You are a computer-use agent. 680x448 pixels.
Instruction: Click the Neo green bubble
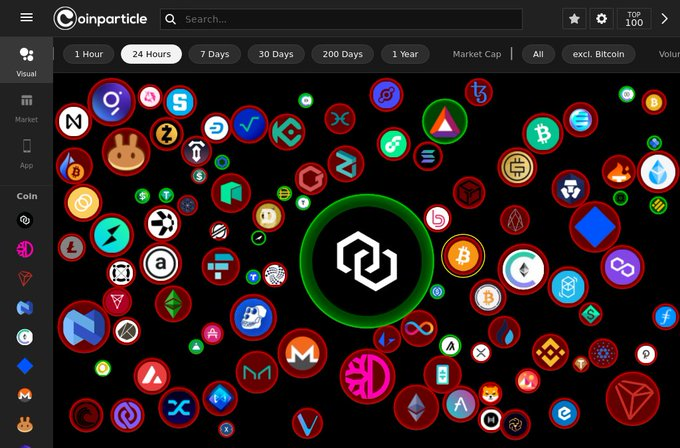[x=231, y=193]
